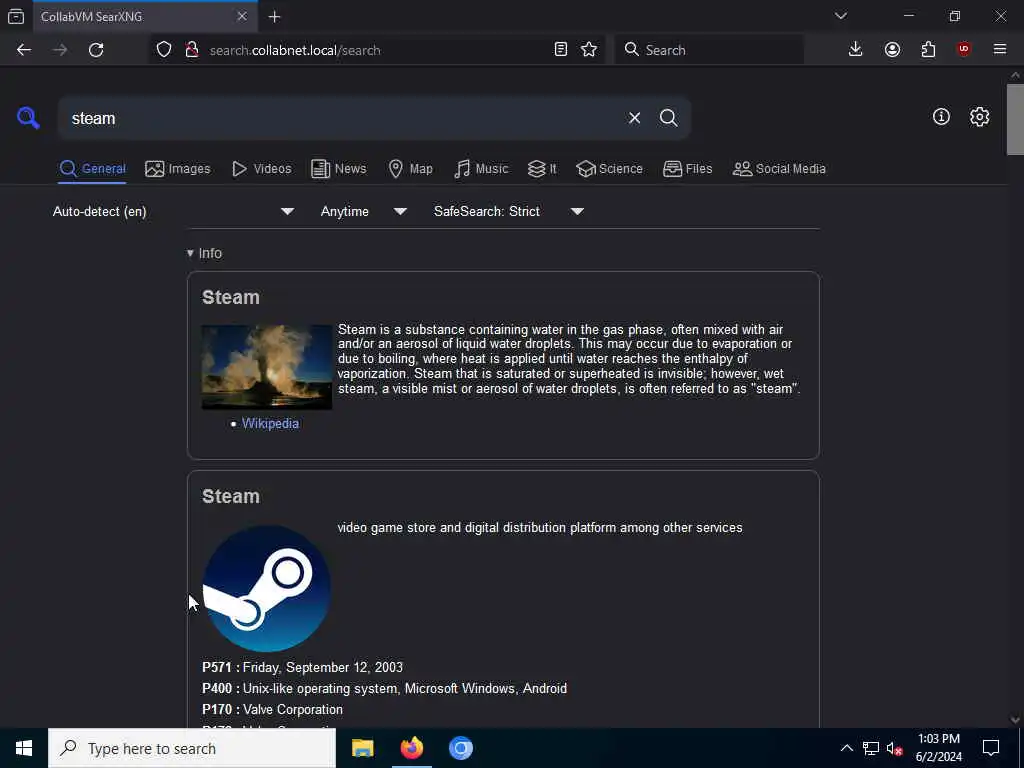This screenshot has width=1024, height=768.
Task: Click the muted volume tray icon
Action: [x=894, y=748]
